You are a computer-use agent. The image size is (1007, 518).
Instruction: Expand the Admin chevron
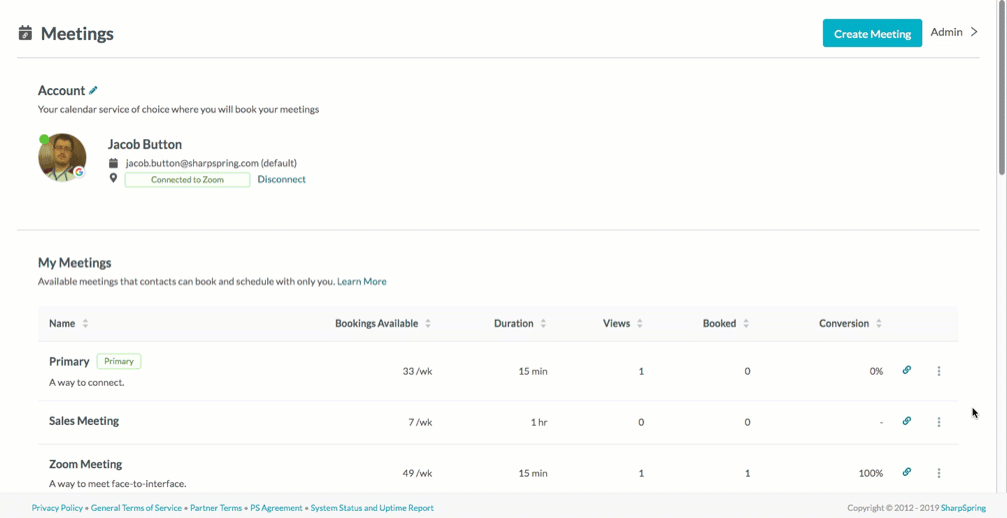pos(974,31)
